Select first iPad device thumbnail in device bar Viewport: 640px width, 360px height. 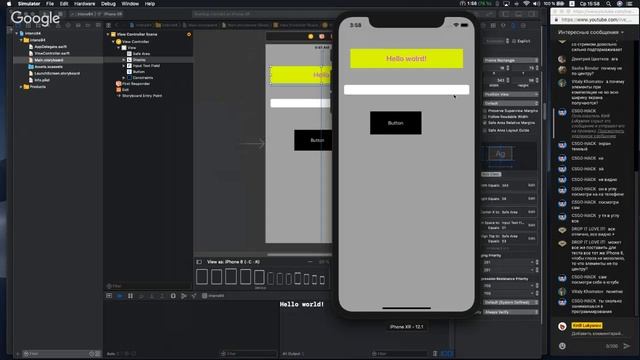tap(202, 277)
